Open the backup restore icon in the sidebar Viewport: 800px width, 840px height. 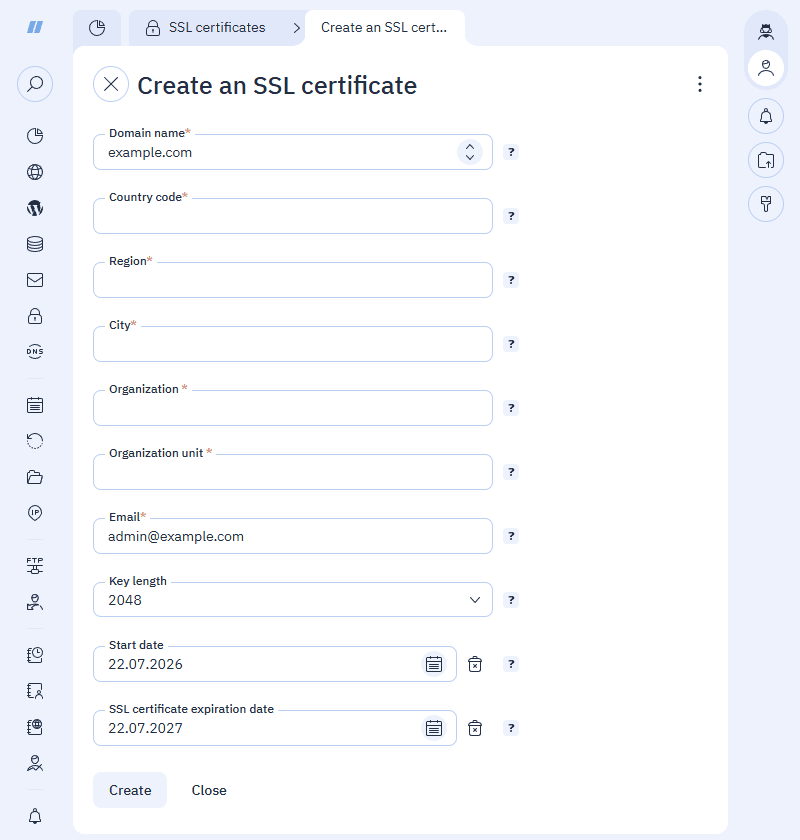tap(35, 441)
